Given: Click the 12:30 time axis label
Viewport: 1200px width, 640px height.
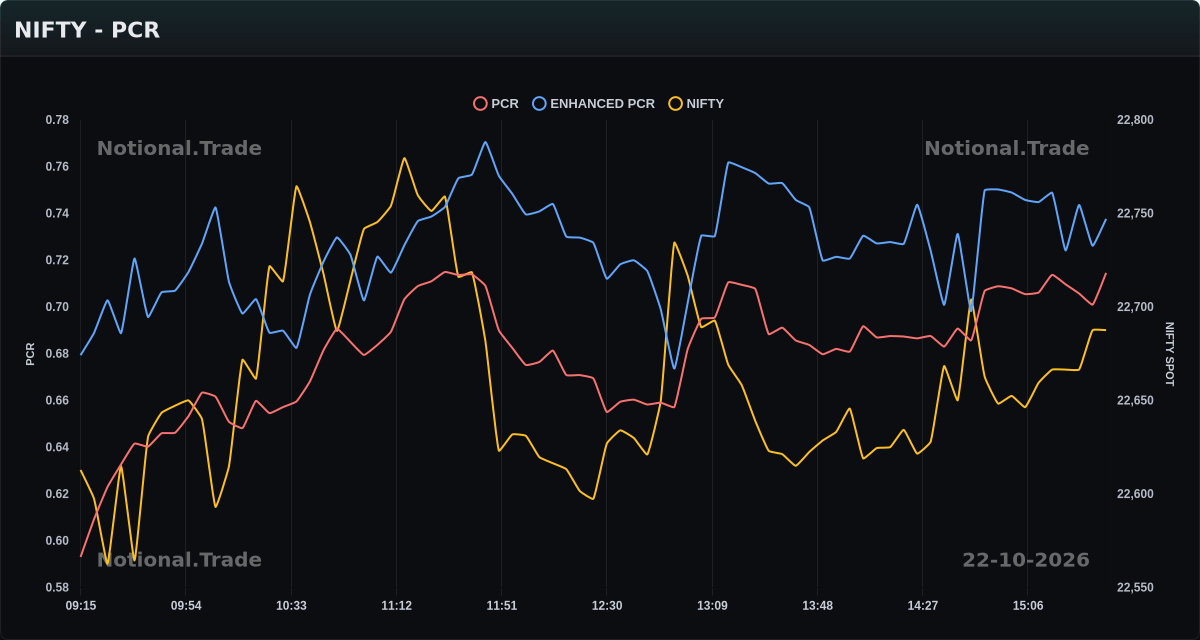Looking at the screenshot, I should (x=607, y=606).
